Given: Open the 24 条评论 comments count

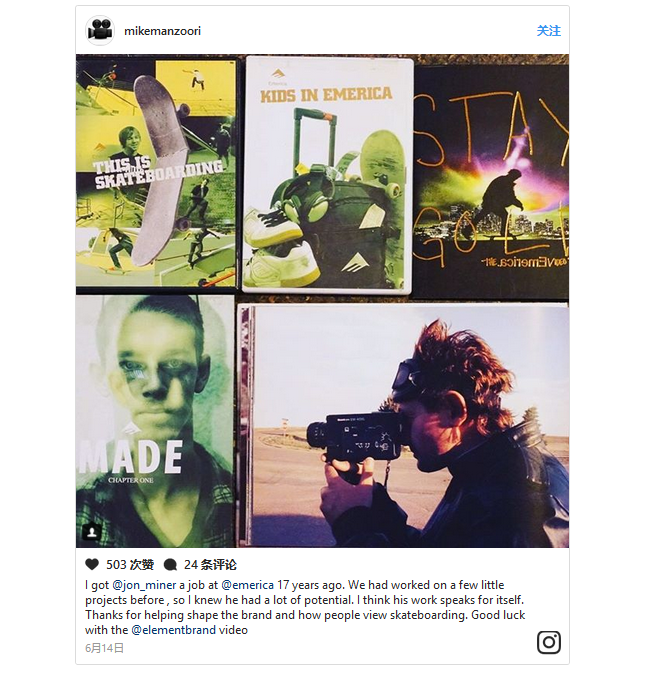Looking at the screenshot, I should coord(210,565).
